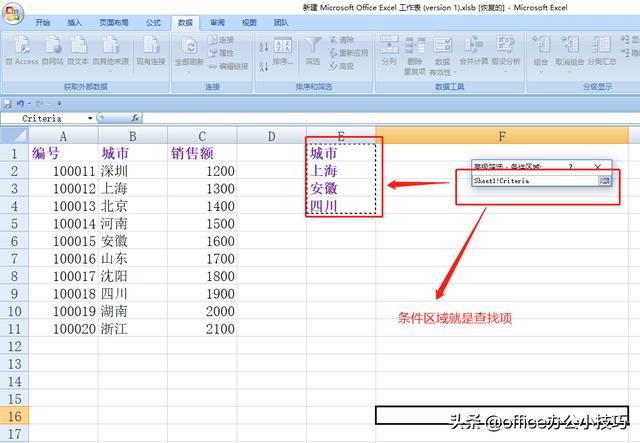Expand the 自其他来源 dropdown
This screenshot has height=443, width=640.
click(110, 71)
